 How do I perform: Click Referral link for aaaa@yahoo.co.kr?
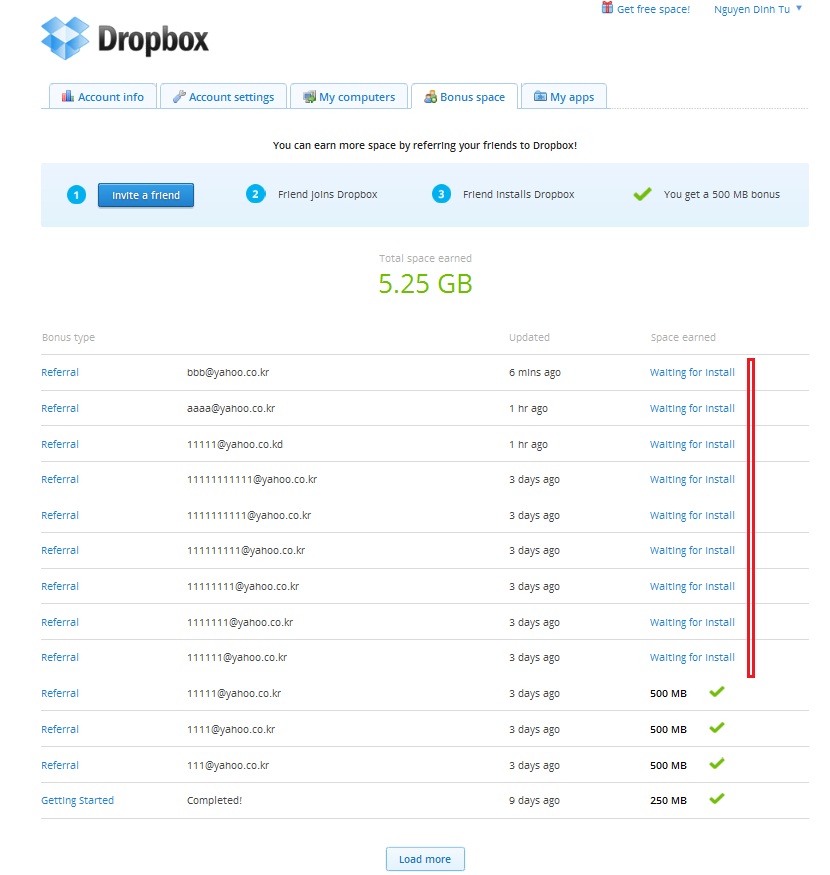point(60,408)
